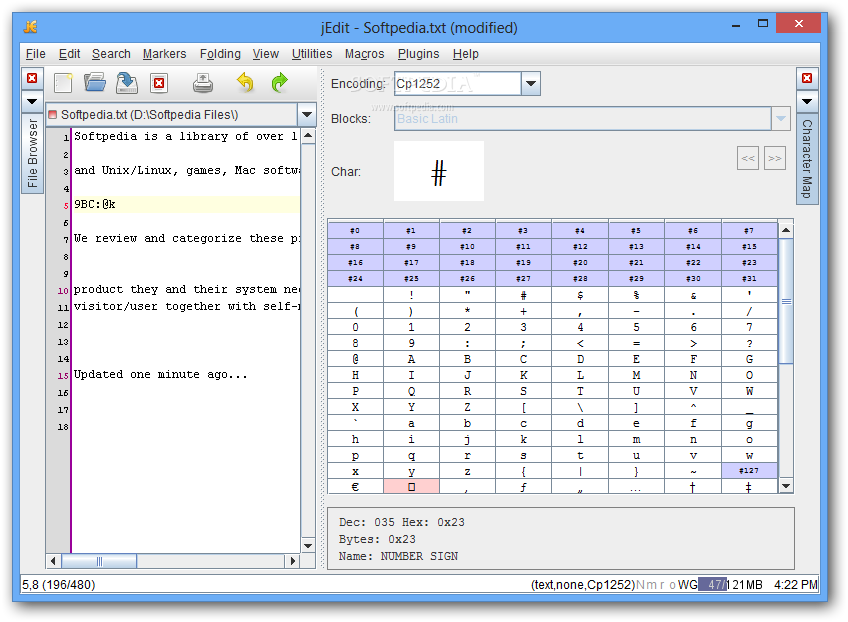Close the right Character Map dock
This screenshot has height=622, width=848.
(807, 78)
